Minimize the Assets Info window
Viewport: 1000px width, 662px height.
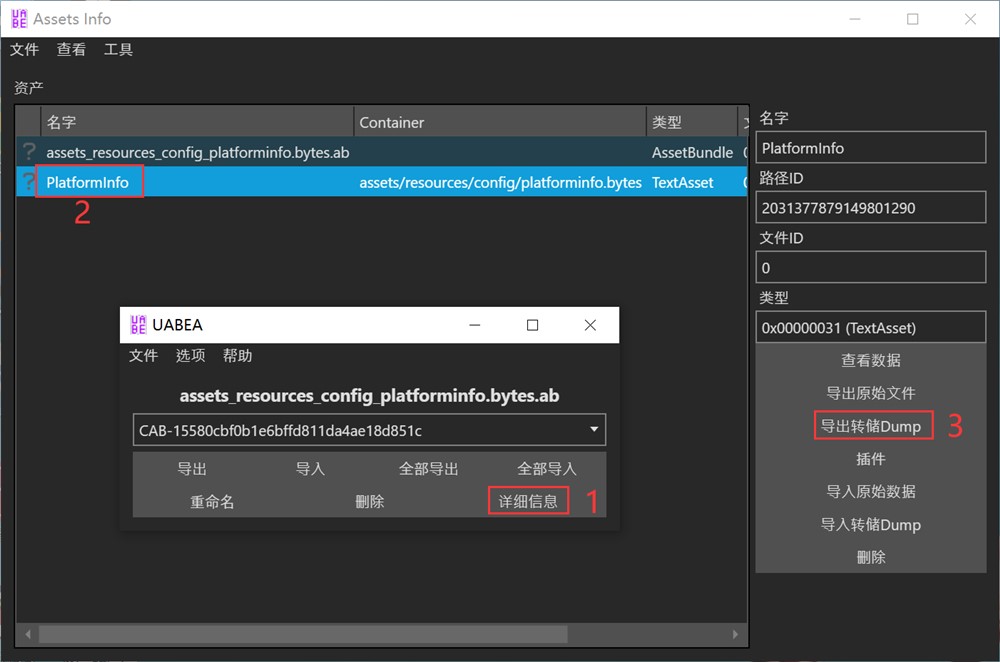click(855, 19)
